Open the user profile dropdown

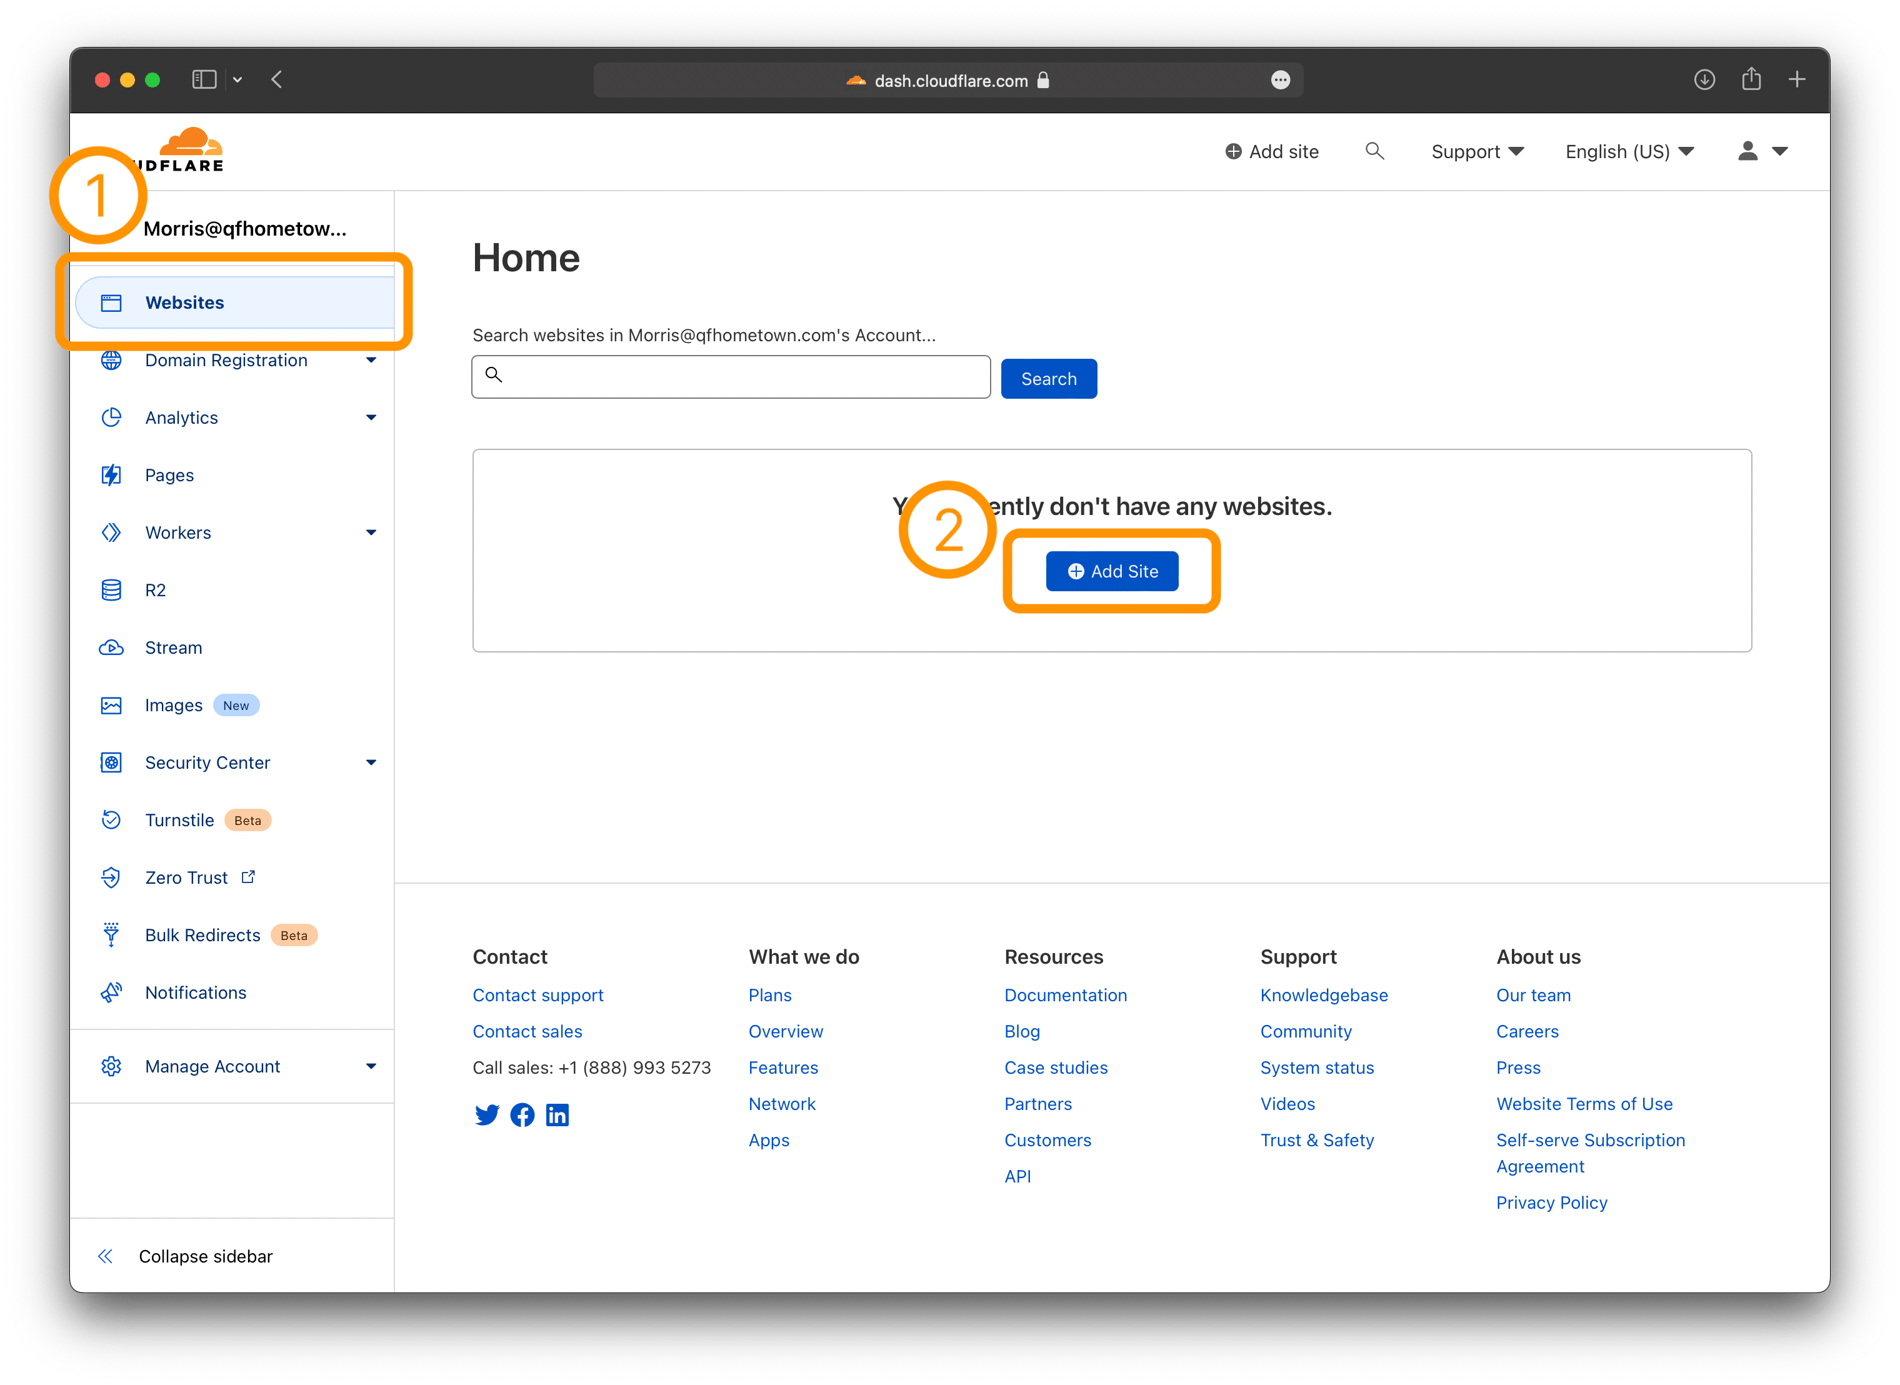tap(1762, 151)
